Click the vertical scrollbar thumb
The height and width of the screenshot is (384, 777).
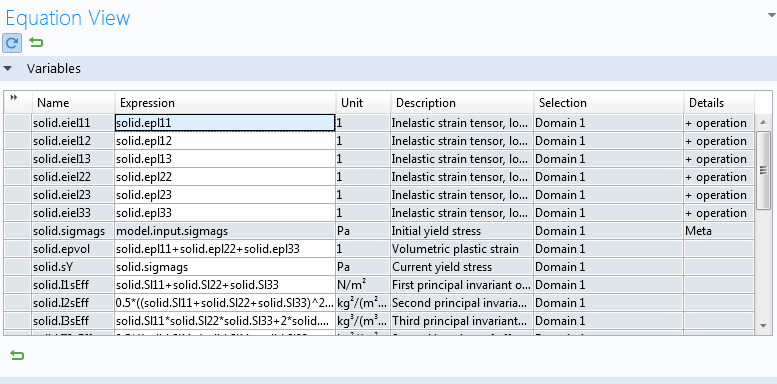[x=763, y=170]
